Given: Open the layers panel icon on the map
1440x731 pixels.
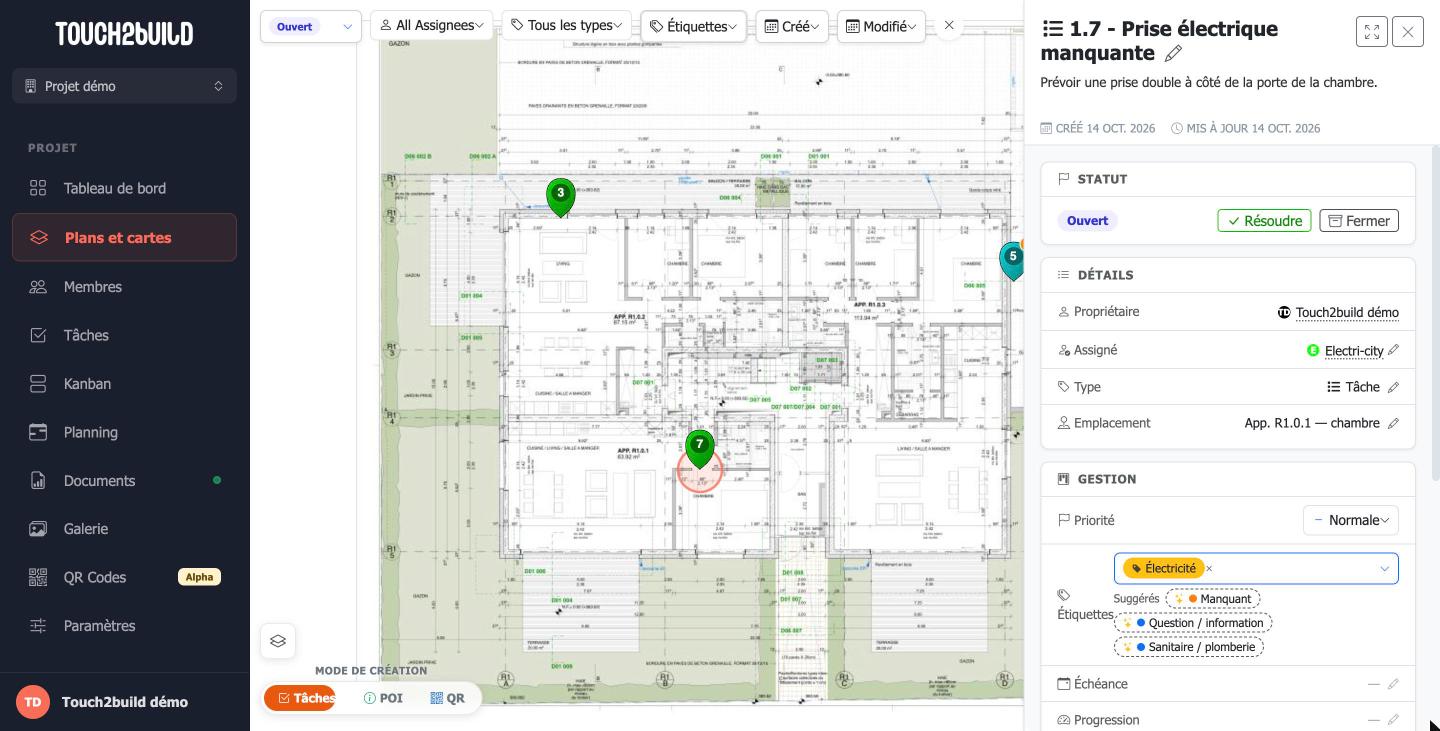Looking at the screenshot, I should [x=278, y=641].
